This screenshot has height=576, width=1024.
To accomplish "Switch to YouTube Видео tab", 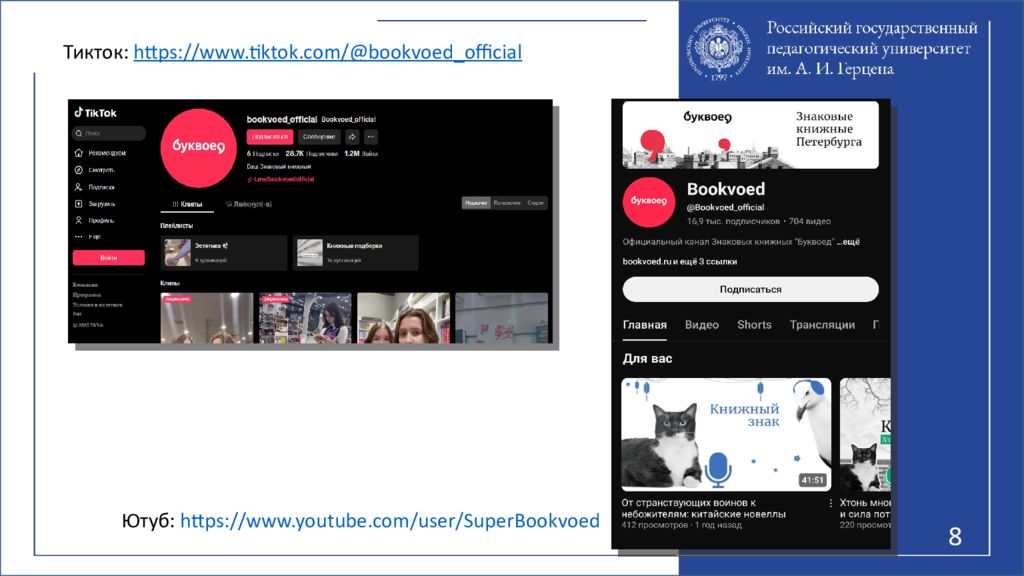I will [x=702, y=325].
